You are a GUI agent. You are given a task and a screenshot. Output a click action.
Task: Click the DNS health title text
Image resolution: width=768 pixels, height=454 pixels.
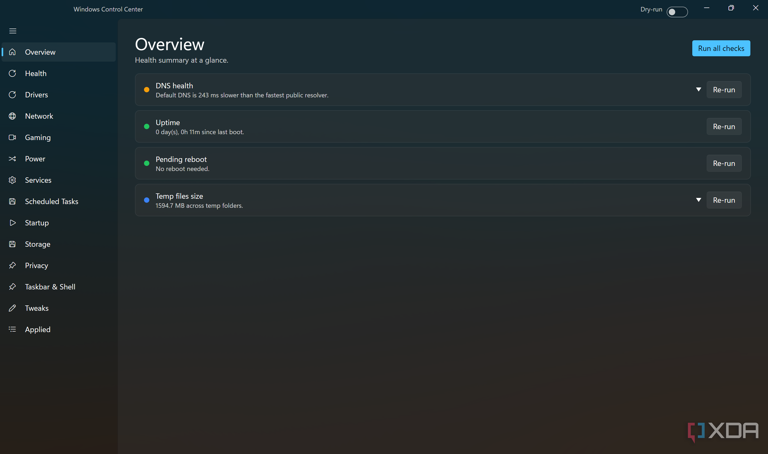(174, 85)
